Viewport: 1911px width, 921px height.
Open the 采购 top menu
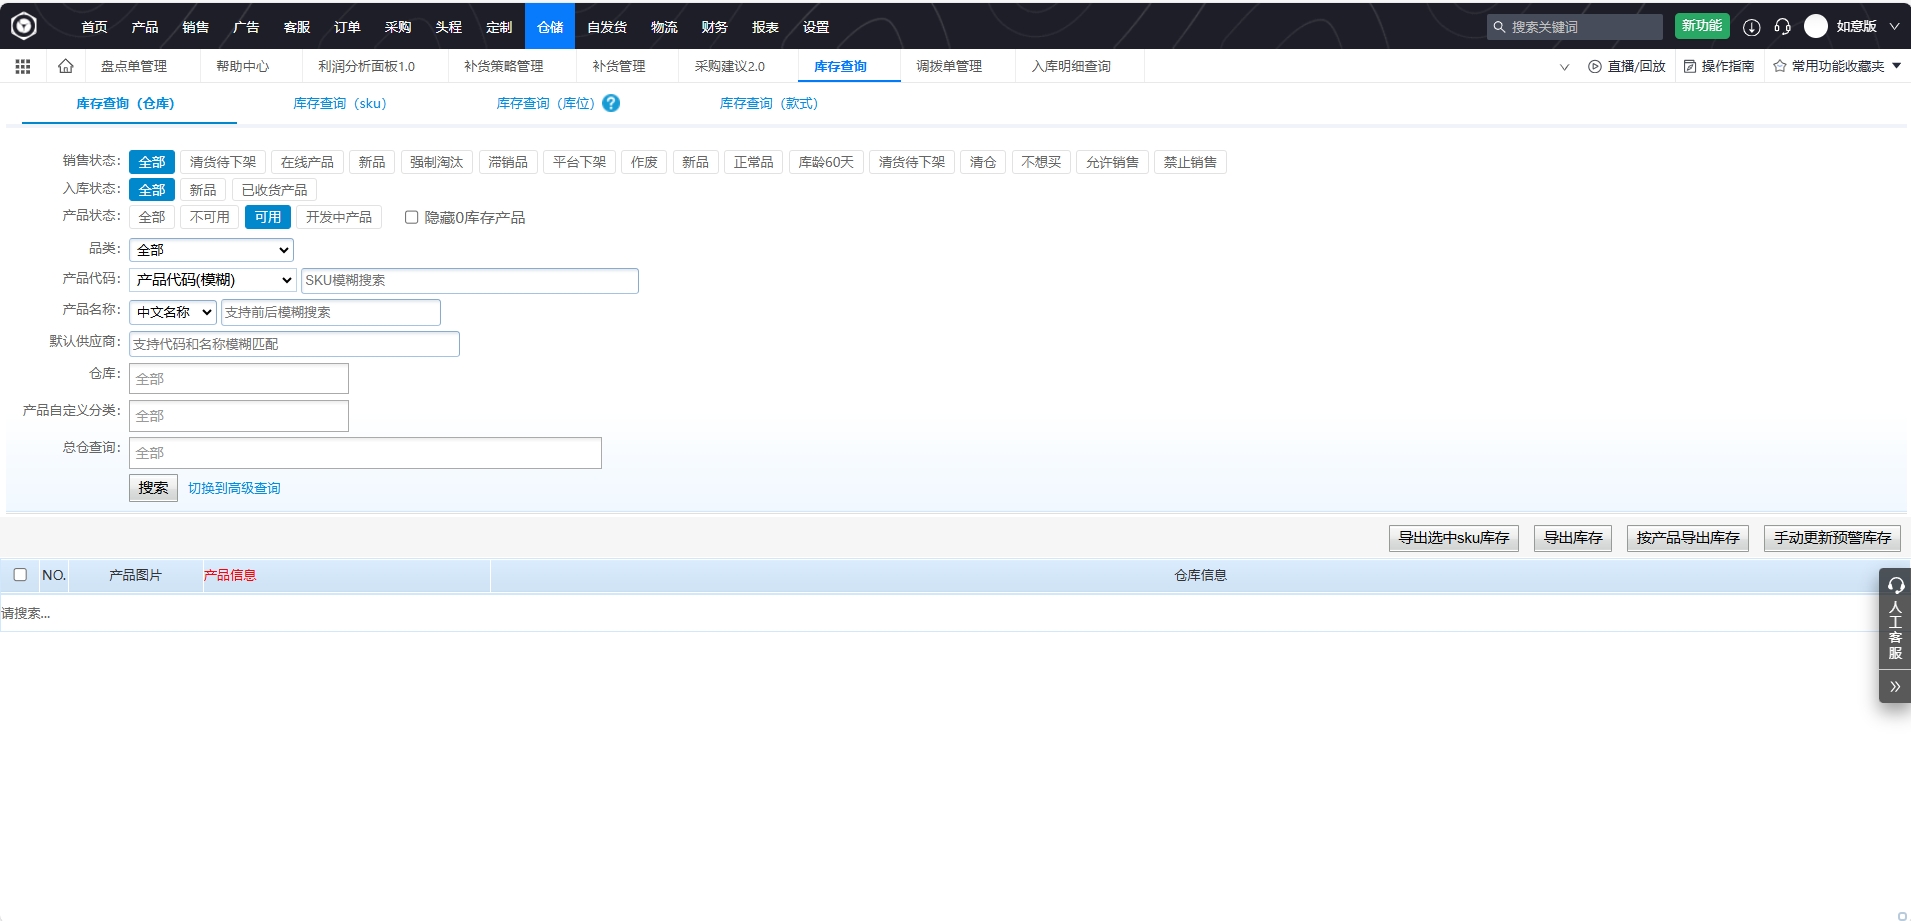(398, 27)
